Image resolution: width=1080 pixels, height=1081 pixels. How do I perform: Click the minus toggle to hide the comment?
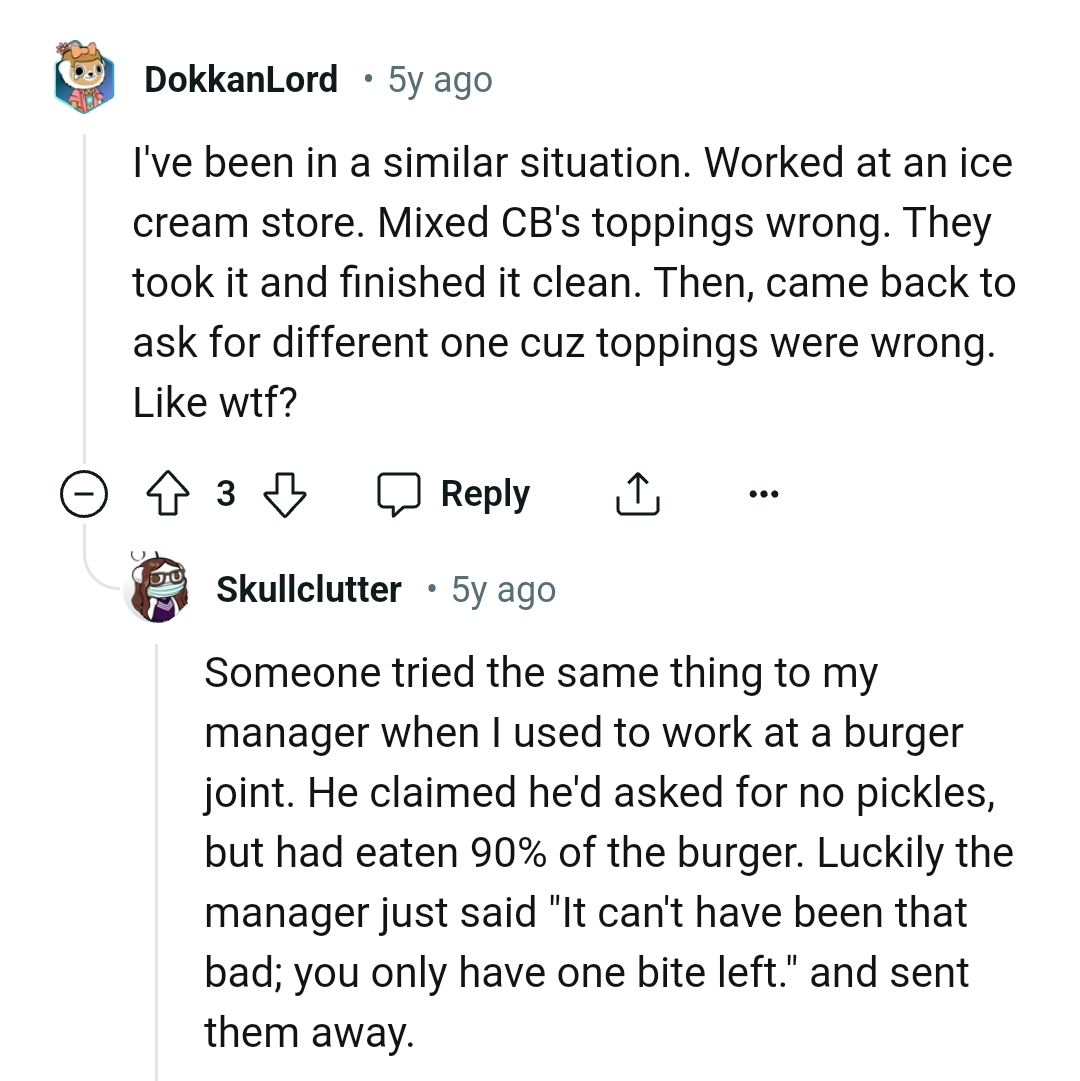(x=85, y=493)
